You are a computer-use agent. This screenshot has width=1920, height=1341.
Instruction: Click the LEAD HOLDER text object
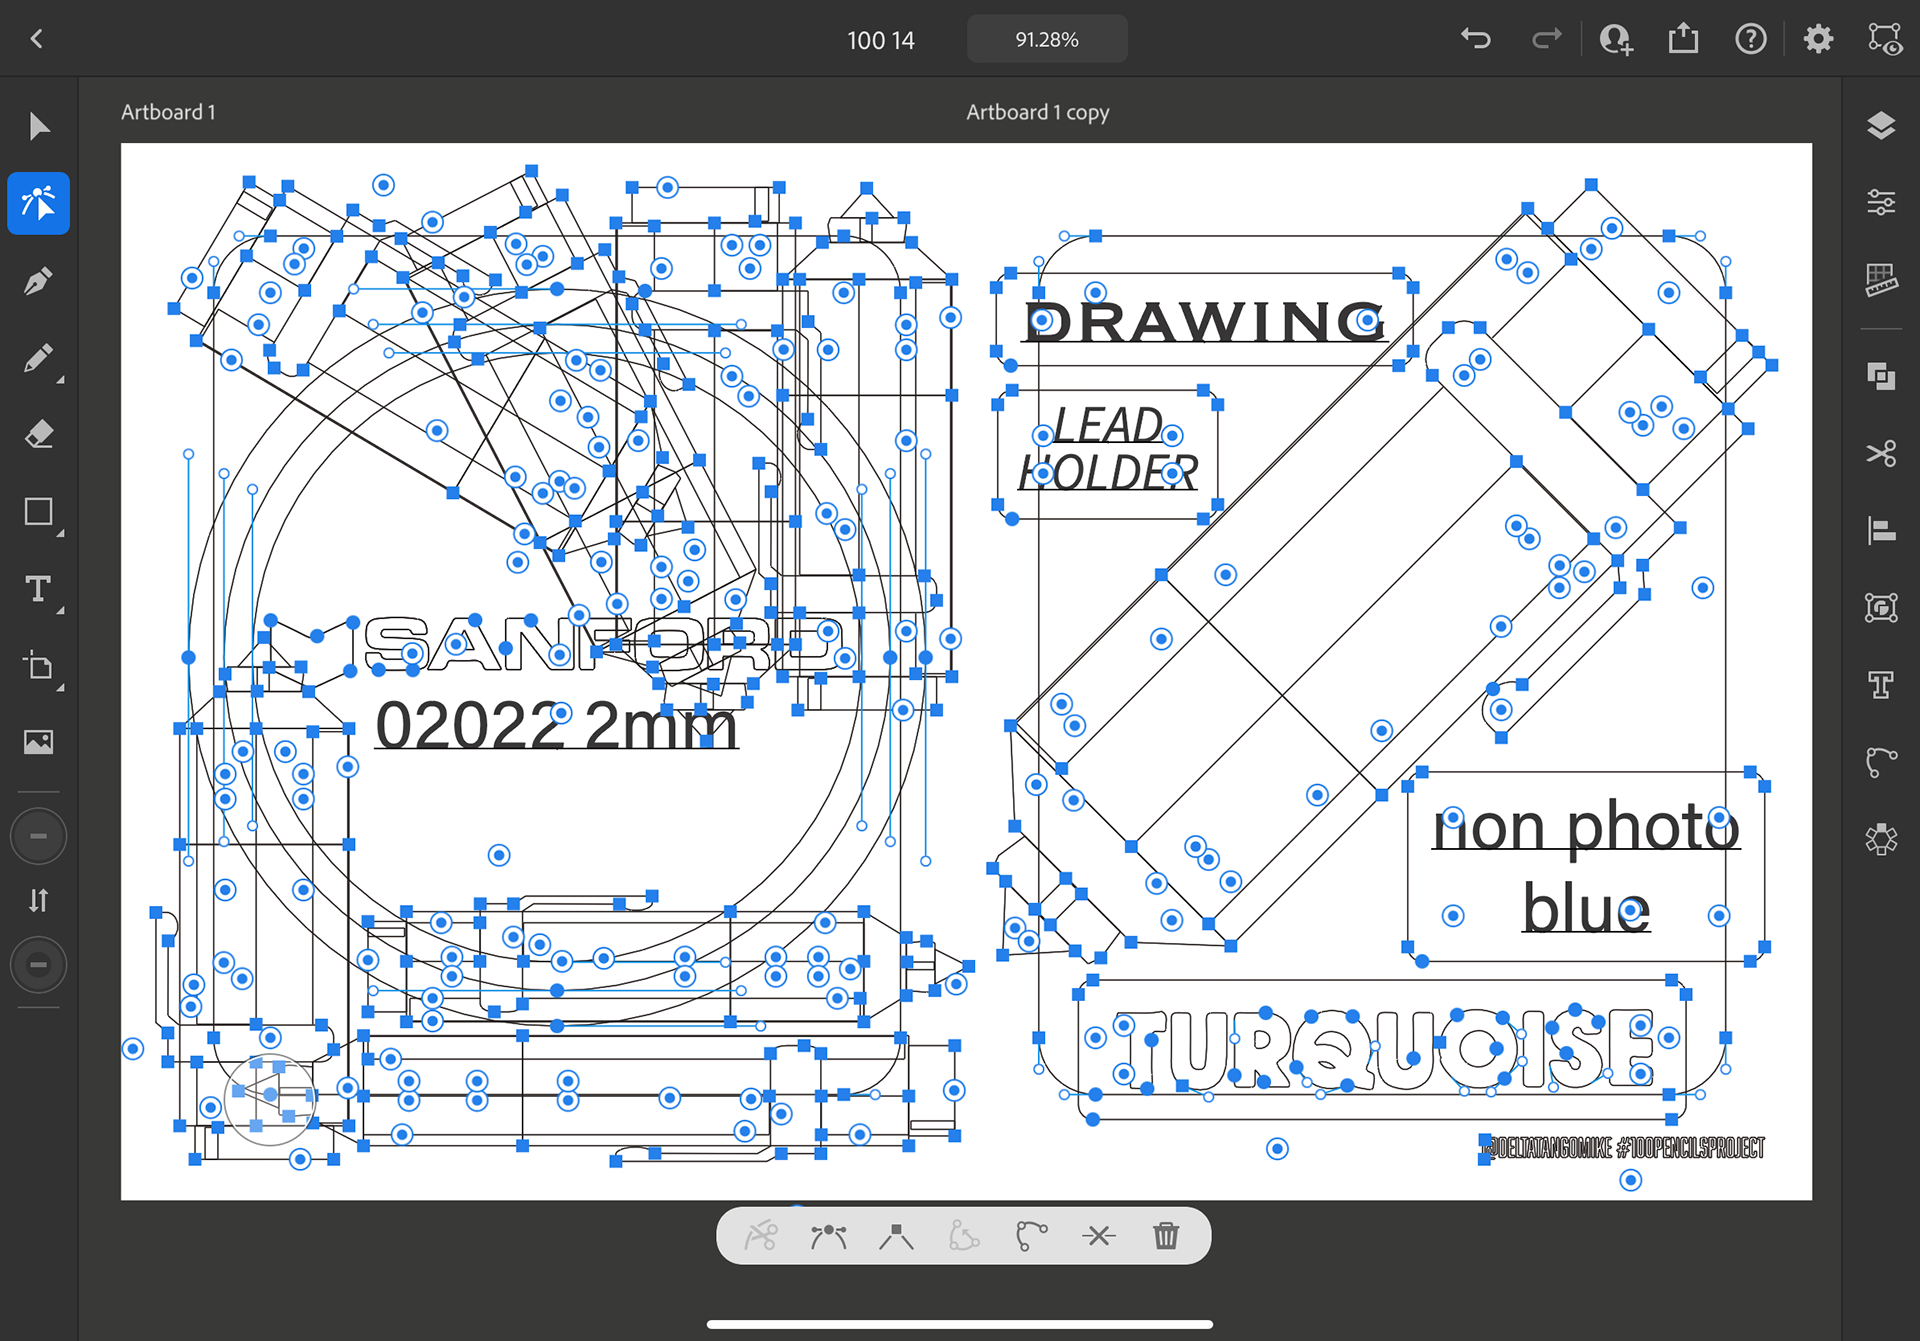(1108, 449)
